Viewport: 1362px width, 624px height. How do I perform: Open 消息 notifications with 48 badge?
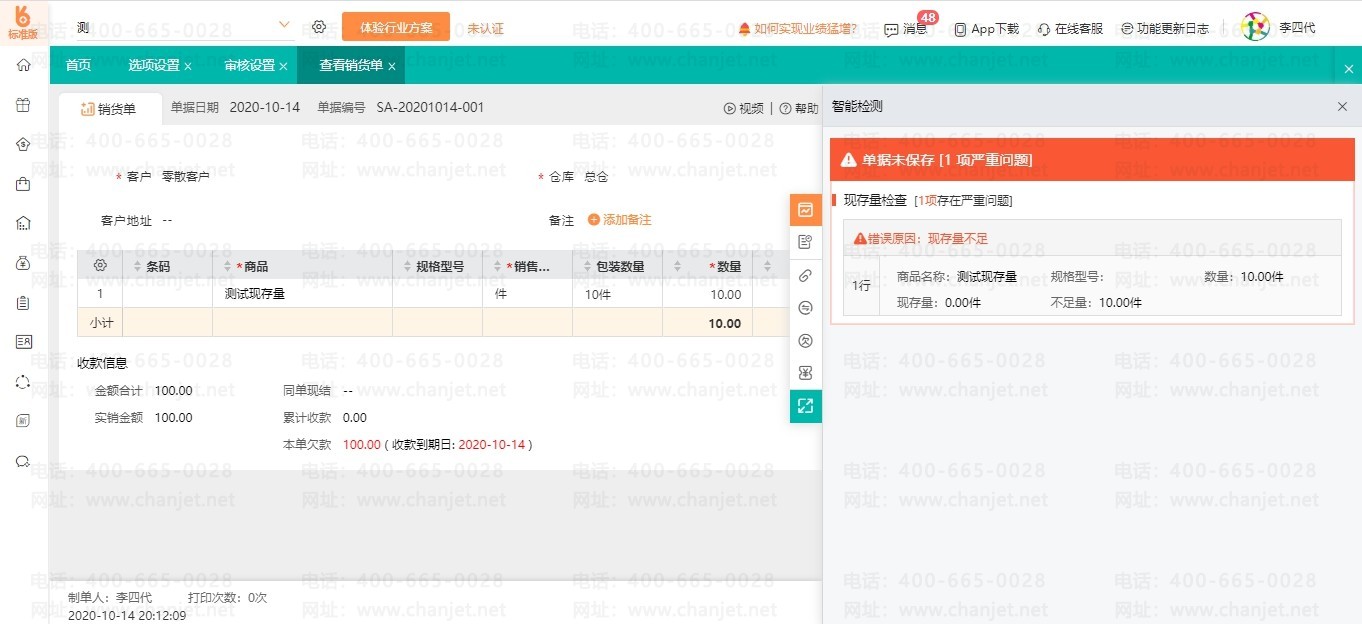tap(905, 29)
